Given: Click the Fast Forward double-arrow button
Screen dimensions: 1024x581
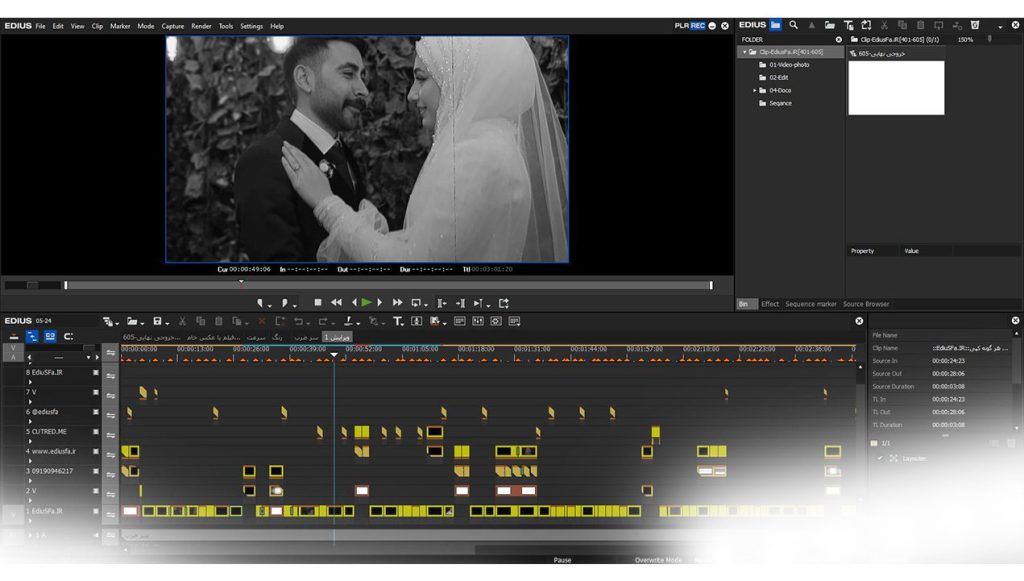Looking at the screenshot, I should 397,302.
